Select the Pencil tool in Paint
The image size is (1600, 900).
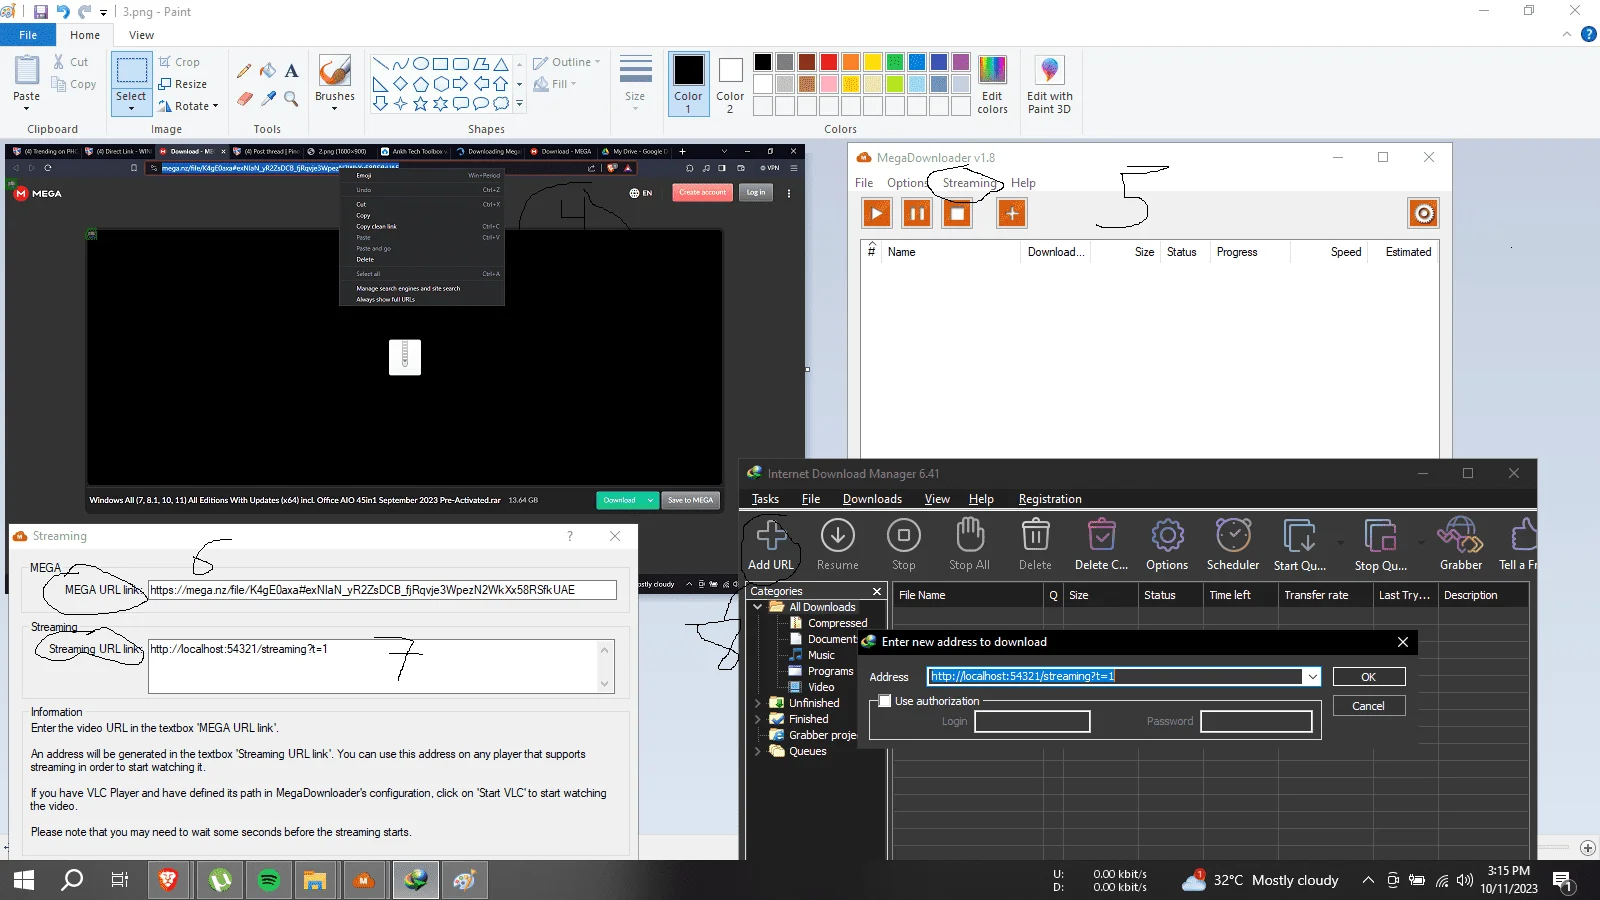pos(244,71)
